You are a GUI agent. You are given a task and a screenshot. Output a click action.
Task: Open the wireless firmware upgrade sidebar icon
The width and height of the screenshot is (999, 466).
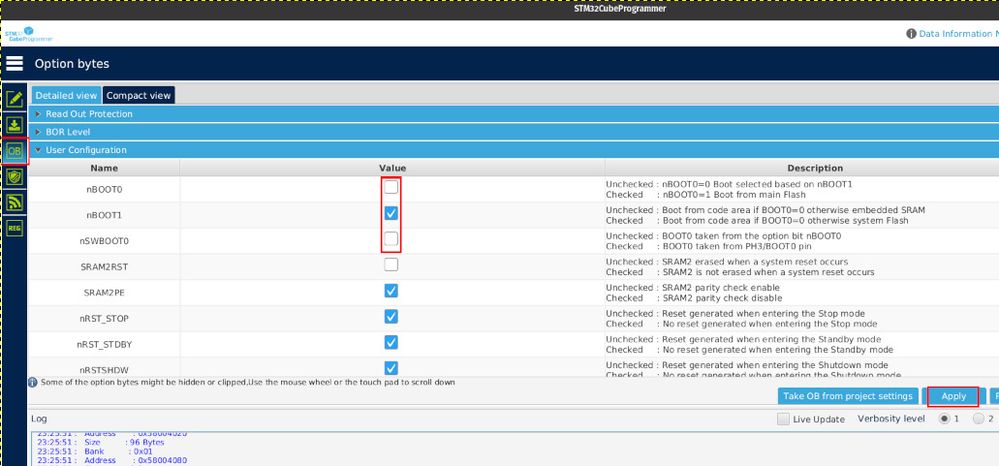click(15, 202)
